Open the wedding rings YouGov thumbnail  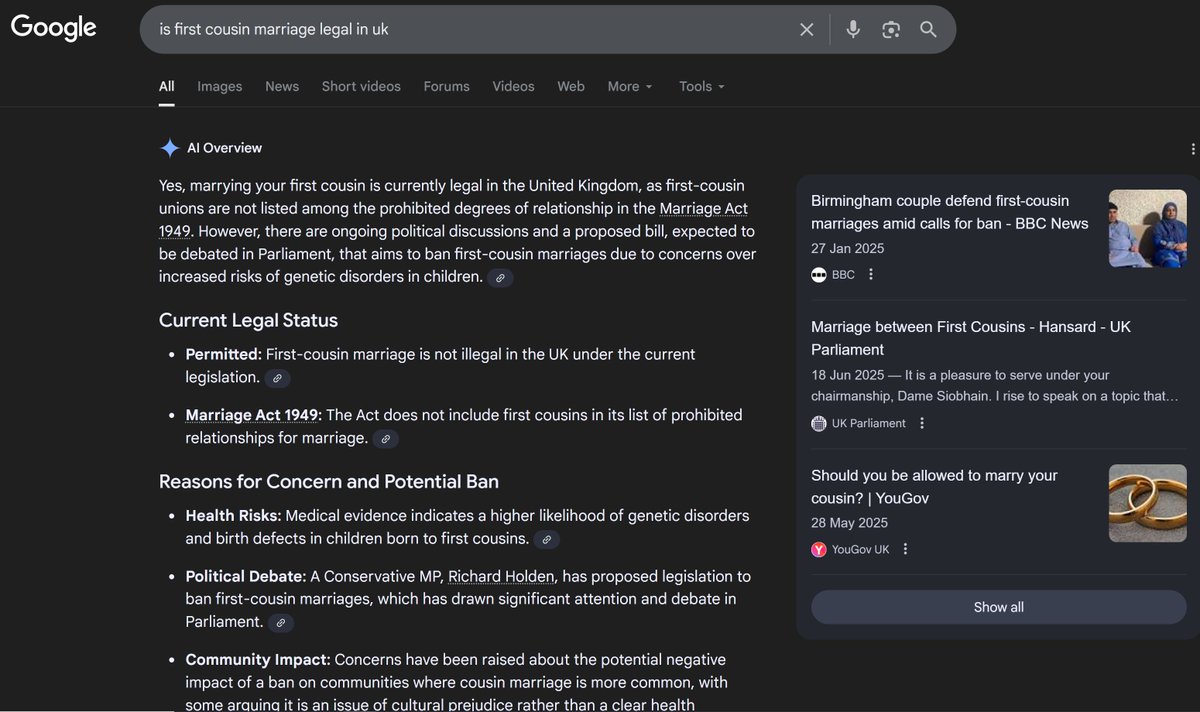1147,503
